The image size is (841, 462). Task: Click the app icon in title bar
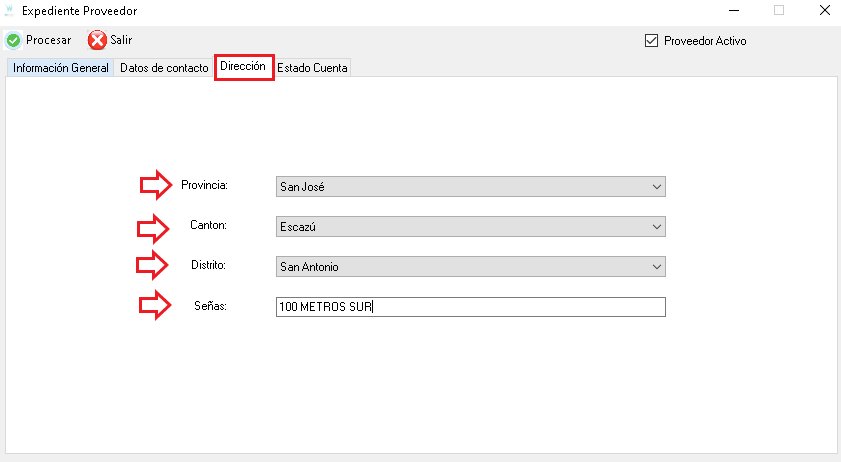(x=9, y=10)
